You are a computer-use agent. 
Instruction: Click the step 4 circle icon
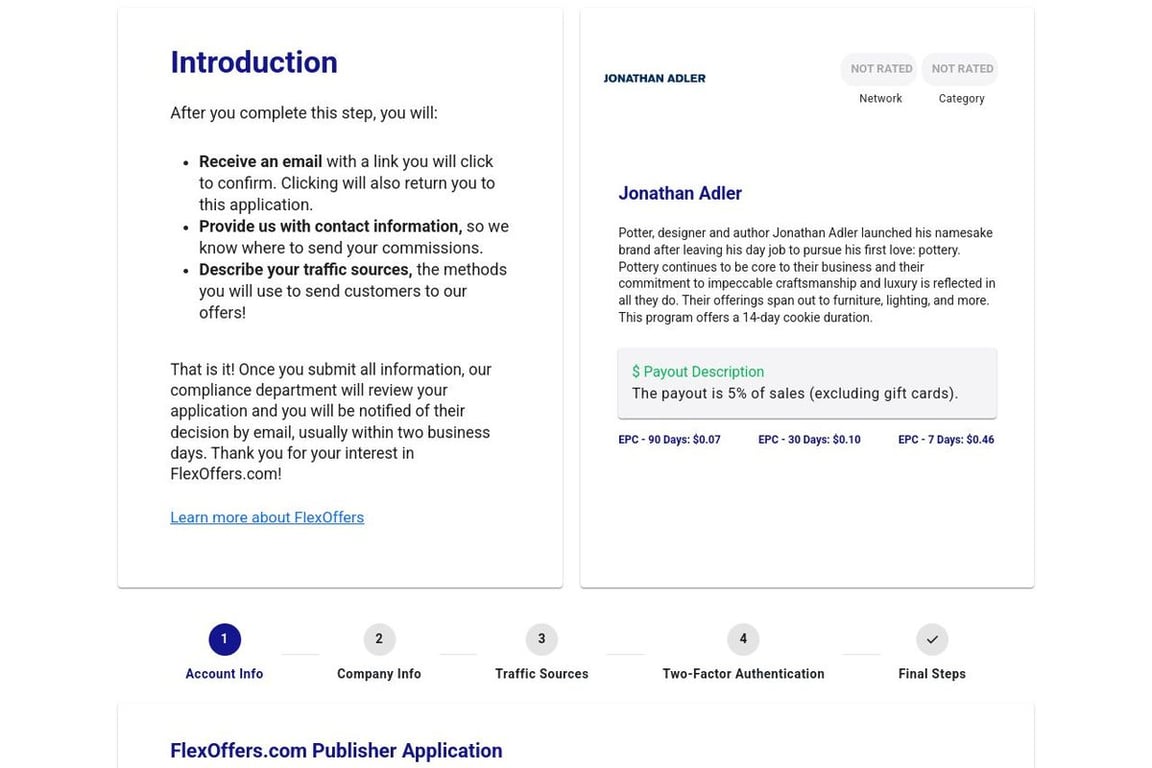coord(743,639)
